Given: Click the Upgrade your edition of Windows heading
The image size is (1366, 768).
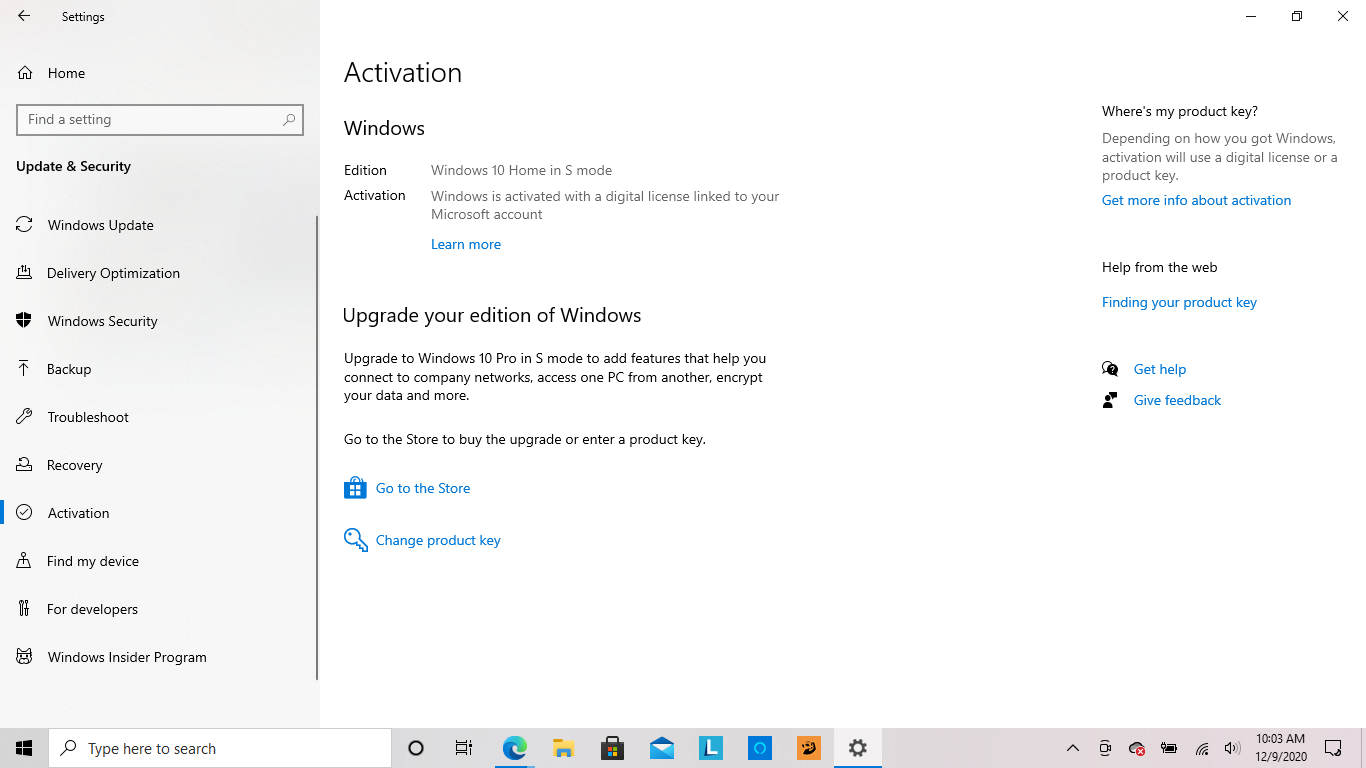Looking at the screenshot, I should pyautogui.click(x=492, y=315).
